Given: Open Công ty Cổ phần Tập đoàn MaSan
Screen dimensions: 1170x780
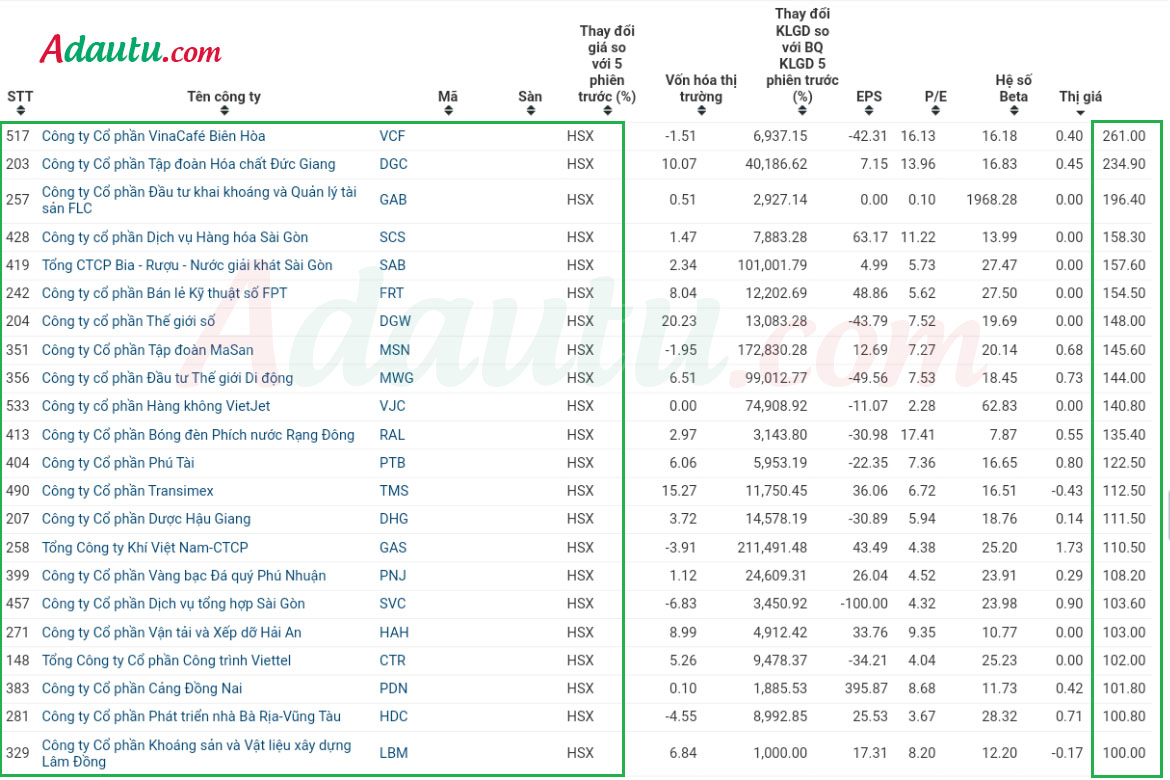Looking at the screenshot, I should coord(147,349).
